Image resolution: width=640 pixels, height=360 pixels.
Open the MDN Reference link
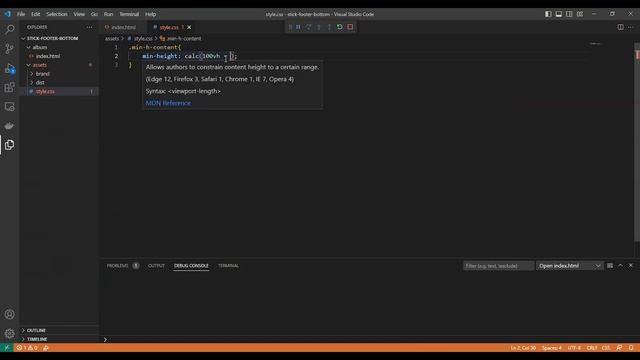tap(168, 103)
